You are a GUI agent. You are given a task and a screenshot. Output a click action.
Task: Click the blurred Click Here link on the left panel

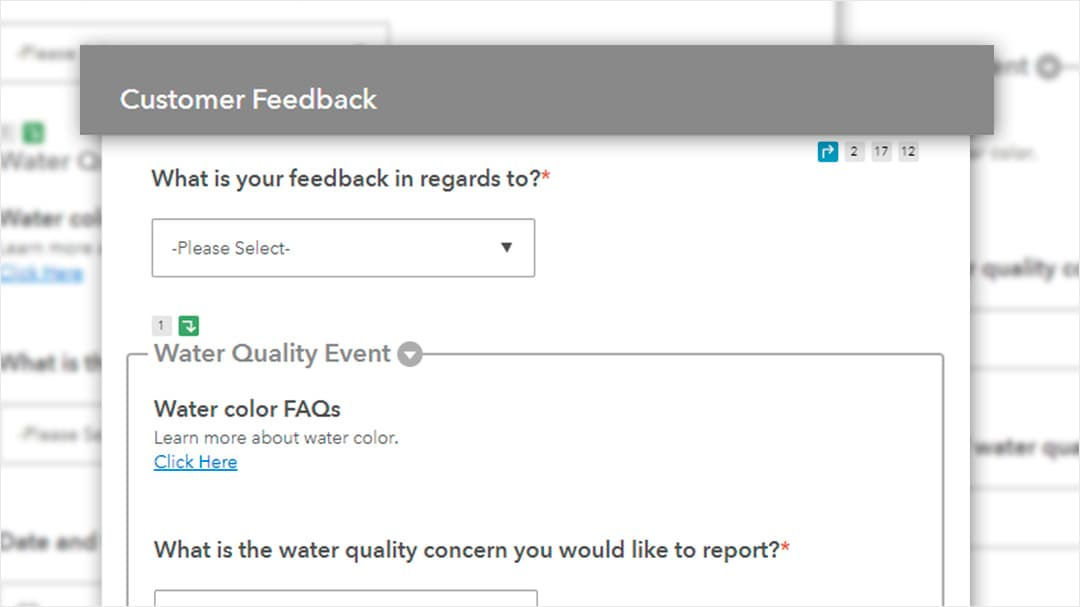pos(42,273)
